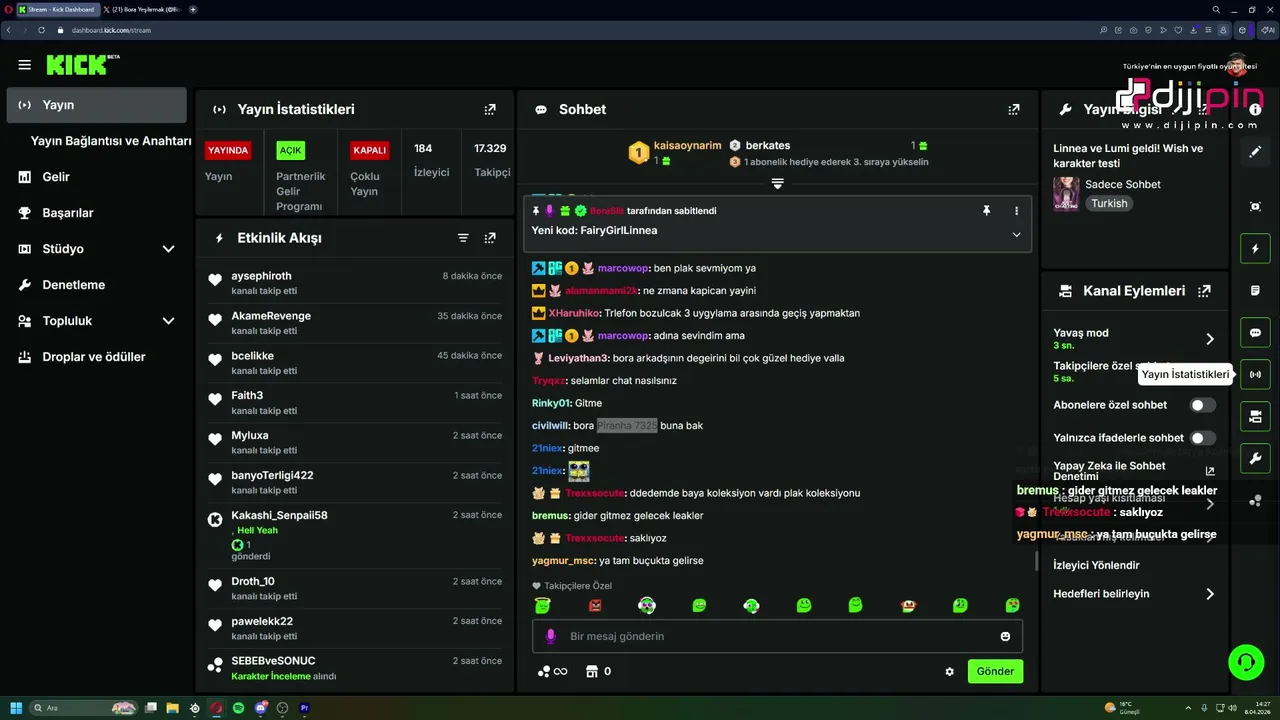1280x720 pixels.
Task: Click the Windows Start button
Action: click(x=16, y=708)
